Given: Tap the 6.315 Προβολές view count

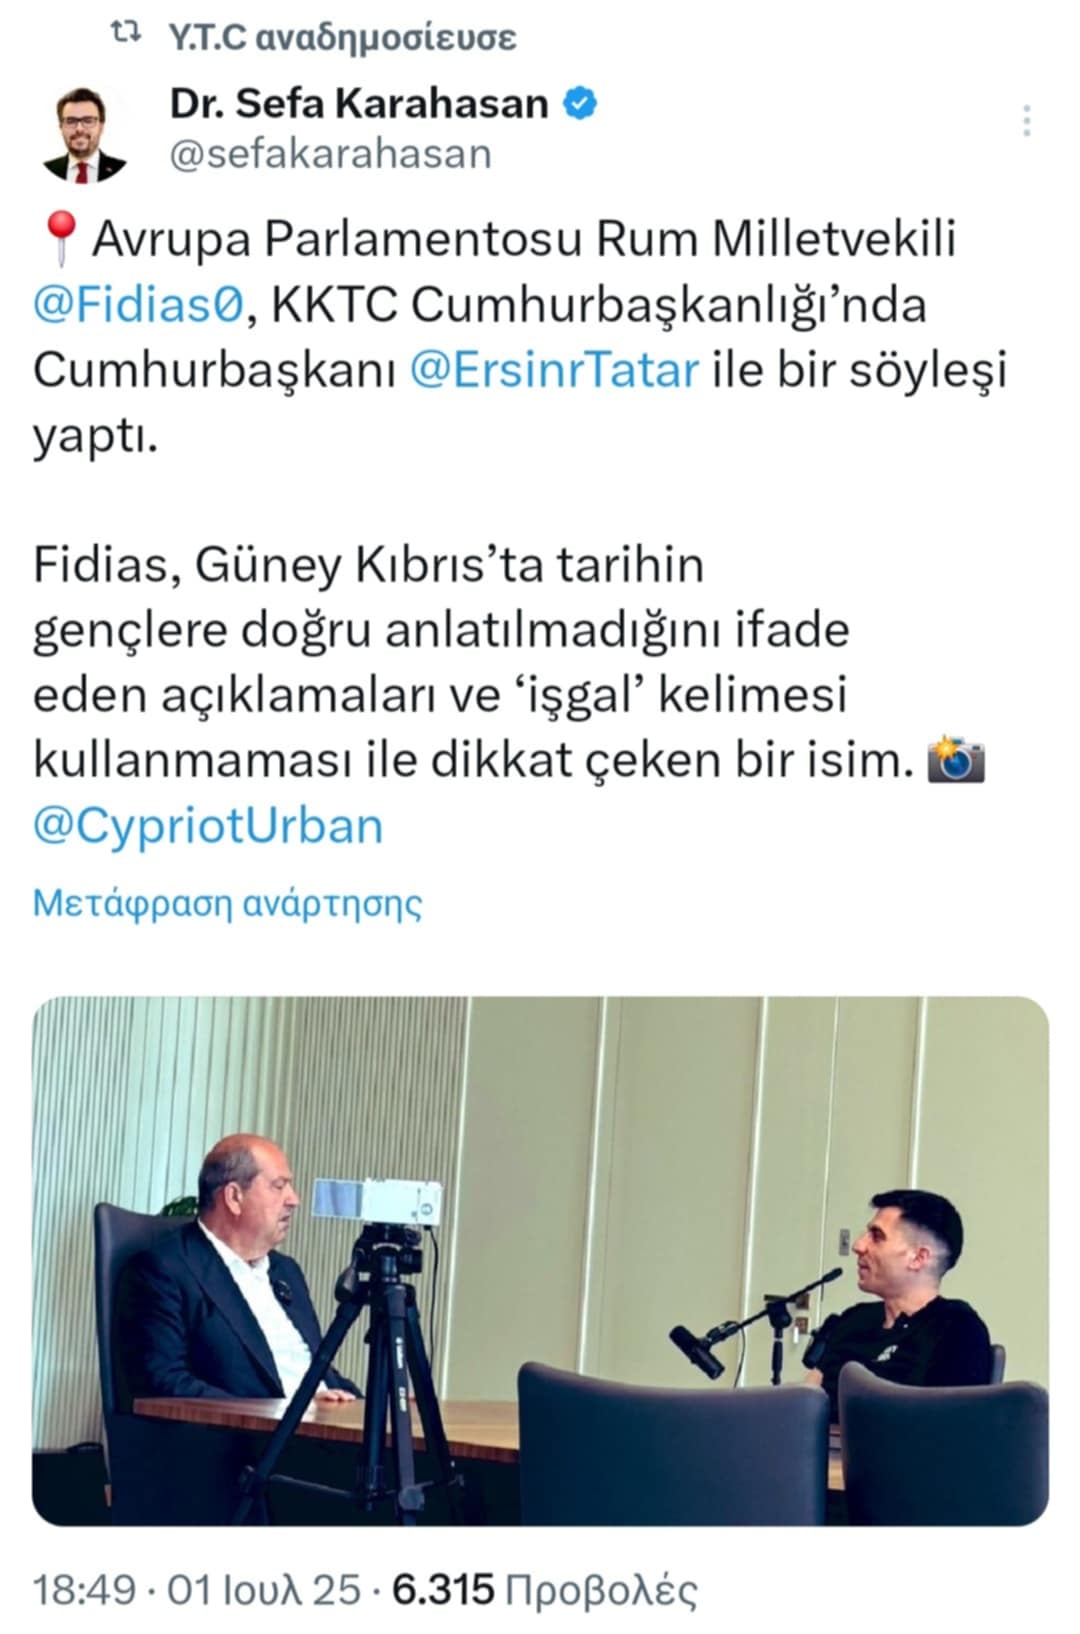Looking at the screenshot, I should click(x=544, y=1588).
